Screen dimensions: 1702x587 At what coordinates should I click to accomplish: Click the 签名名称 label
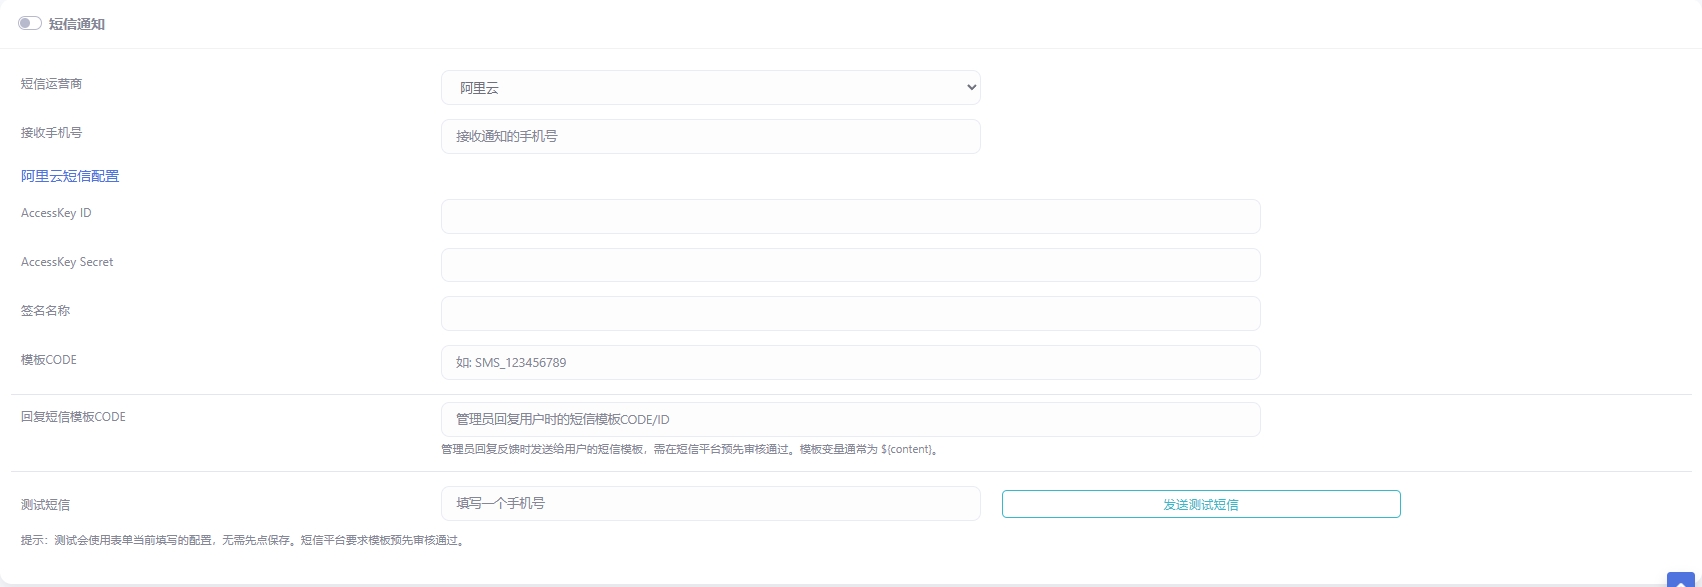pos(46,311)
